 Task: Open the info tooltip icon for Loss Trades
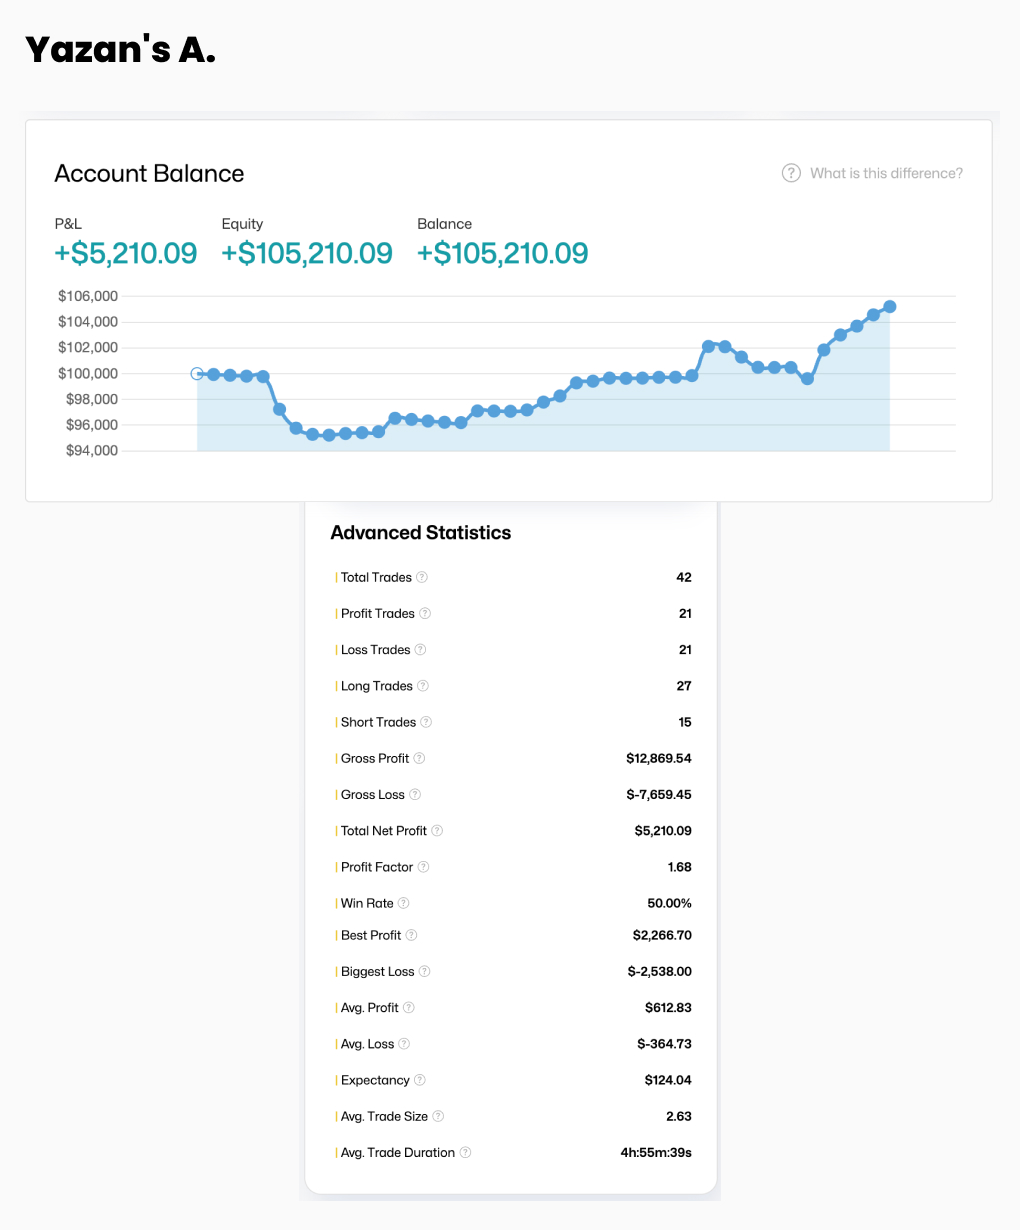pyautogui.click(x=420, y=650)
